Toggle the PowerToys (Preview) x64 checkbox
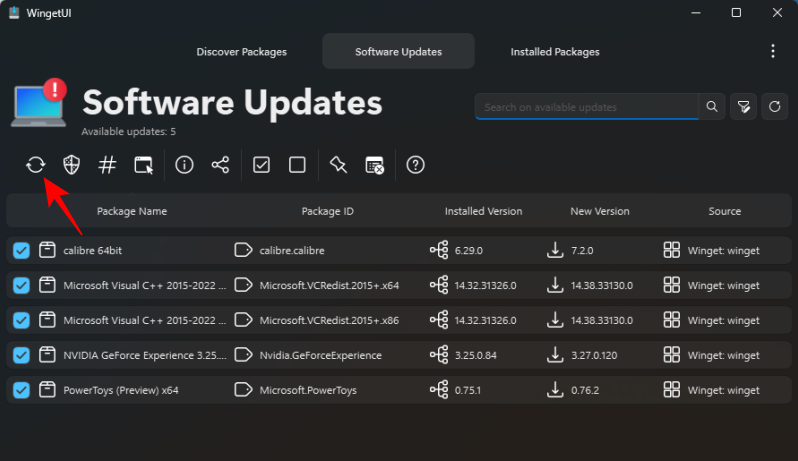 pos(21,390)
